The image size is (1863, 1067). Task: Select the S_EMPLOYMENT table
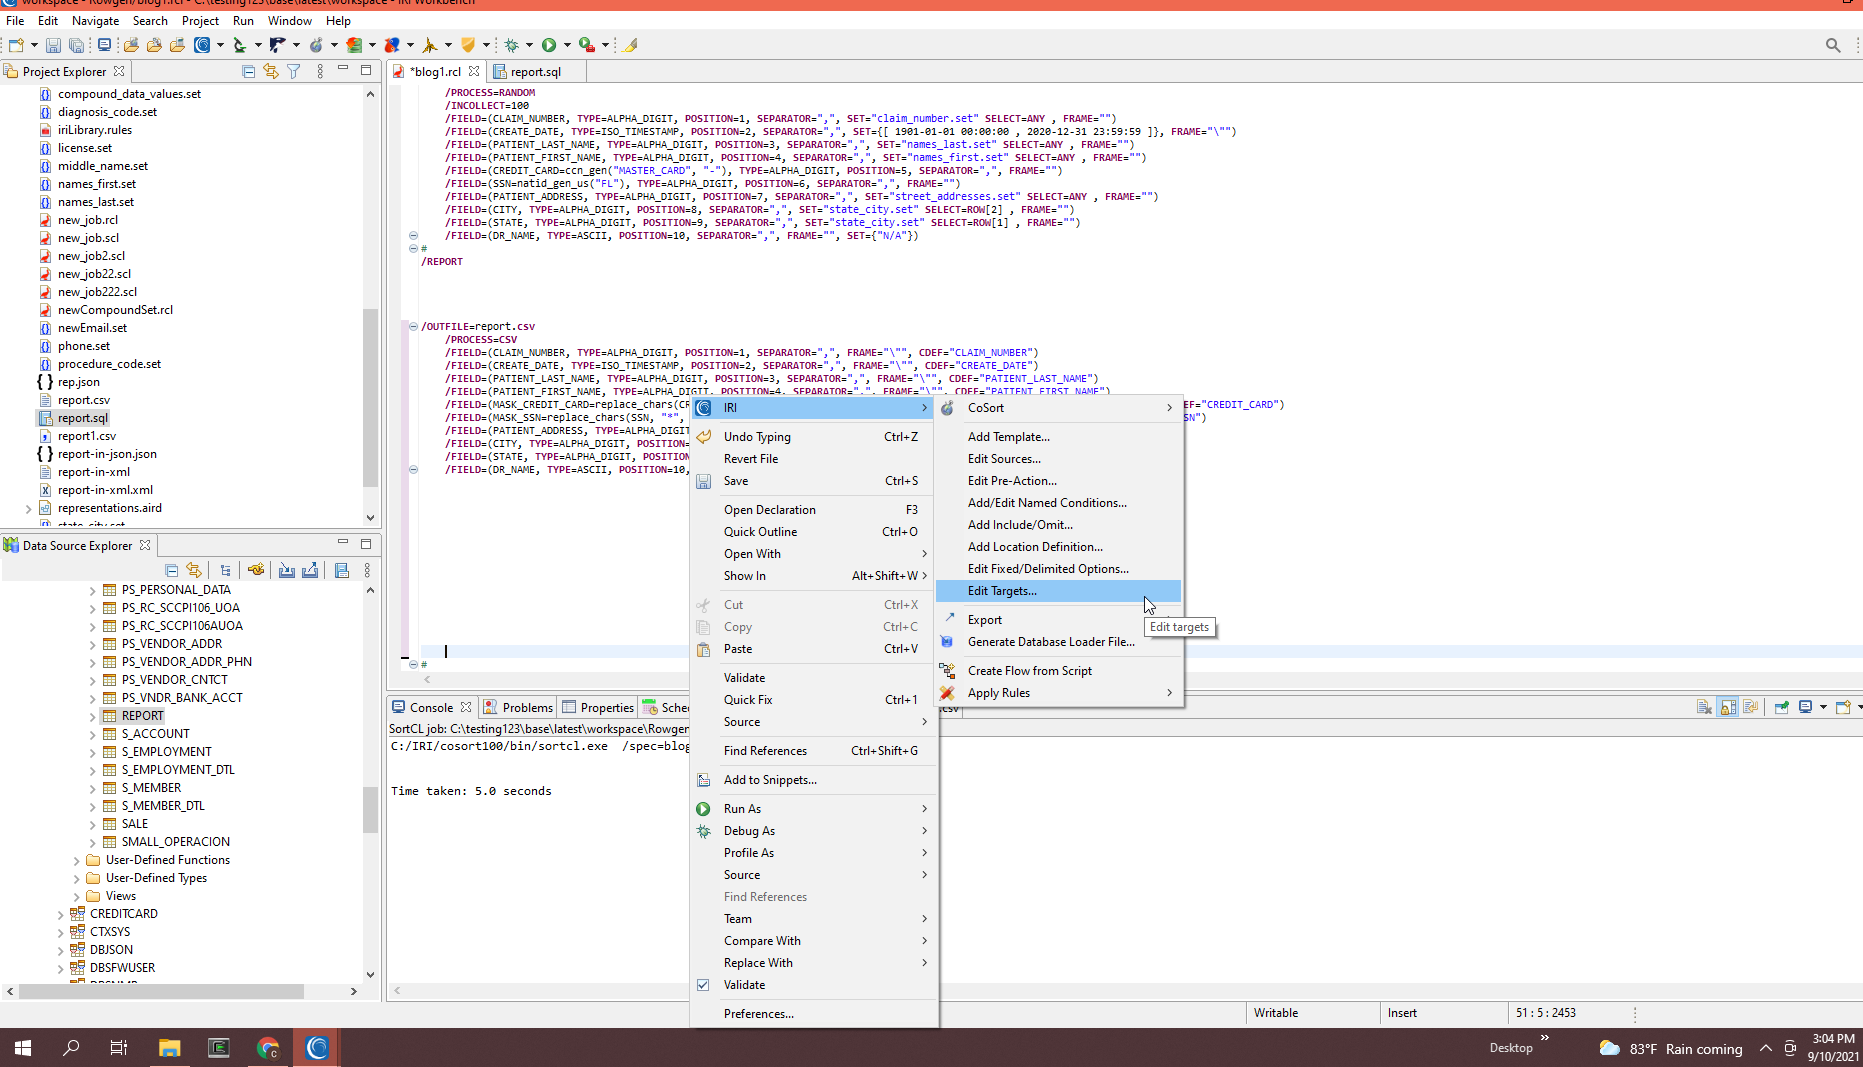(x=166, y=752)
